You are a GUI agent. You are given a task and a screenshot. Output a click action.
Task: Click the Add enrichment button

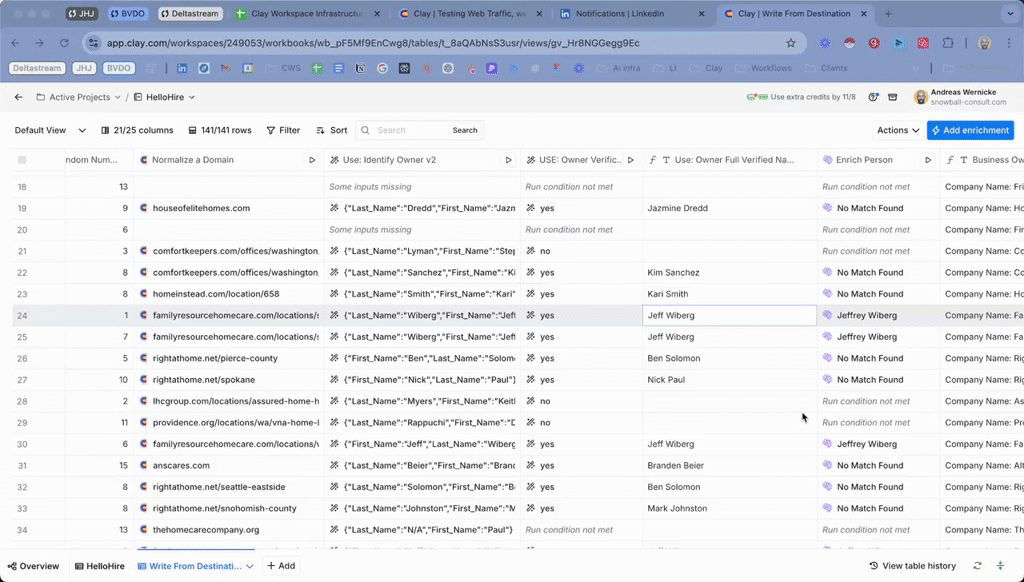970,130
